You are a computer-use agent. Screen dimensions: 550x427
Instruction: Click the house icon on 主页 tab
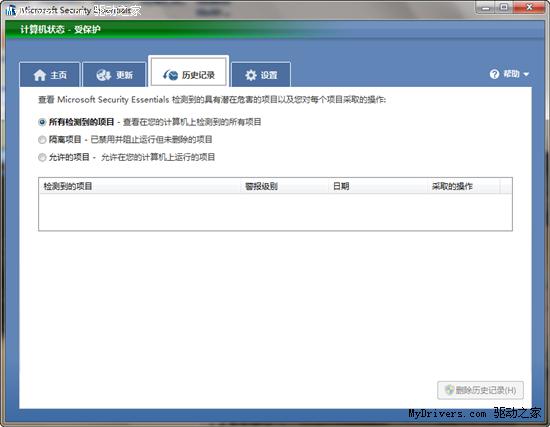pos(40,75)
